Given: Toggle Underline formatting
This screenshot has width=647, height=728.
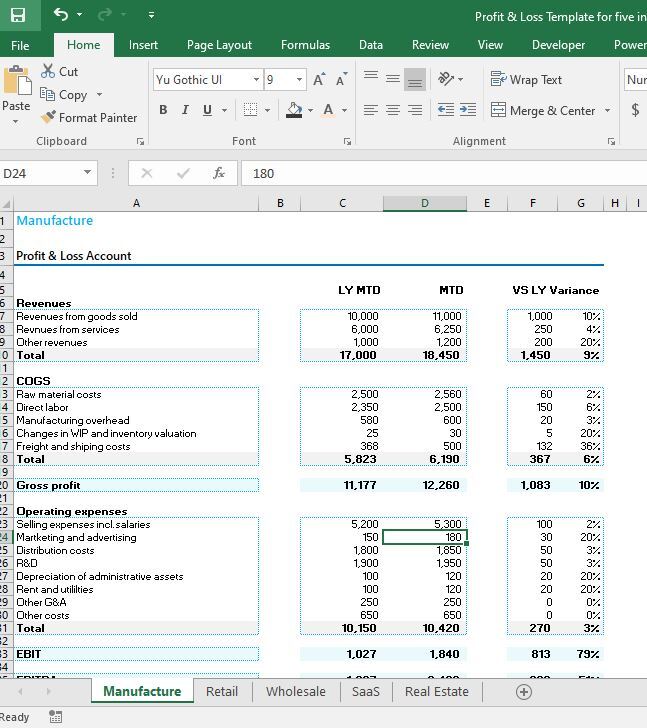Looking at the screenshot, I should click(207, 110).
